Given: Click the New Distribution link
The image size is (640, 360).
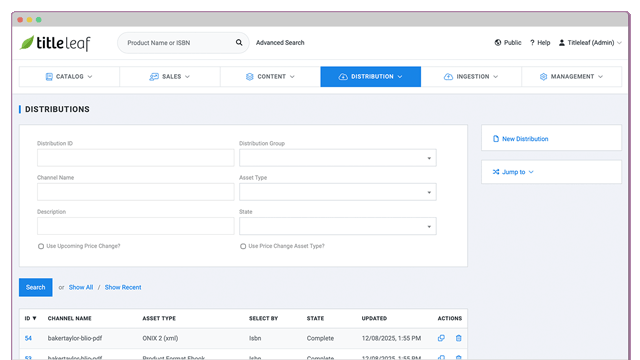Looking at the screenshot, I should (525, 139).
